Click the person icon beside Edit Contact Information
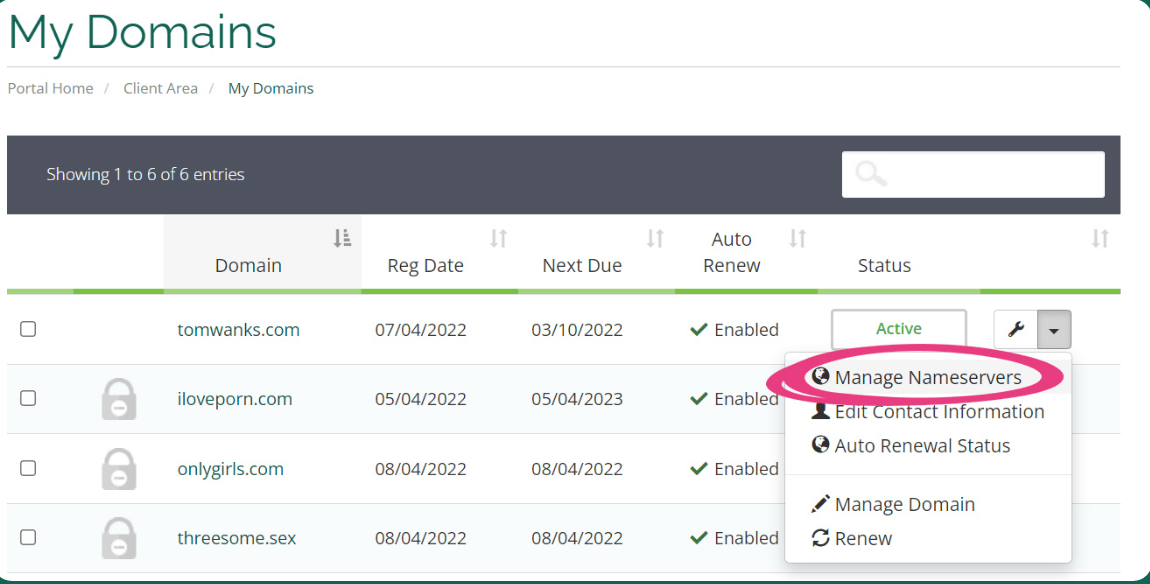Image resolution: width=1150 pixels, height=584 pixels. pos(821,411)
